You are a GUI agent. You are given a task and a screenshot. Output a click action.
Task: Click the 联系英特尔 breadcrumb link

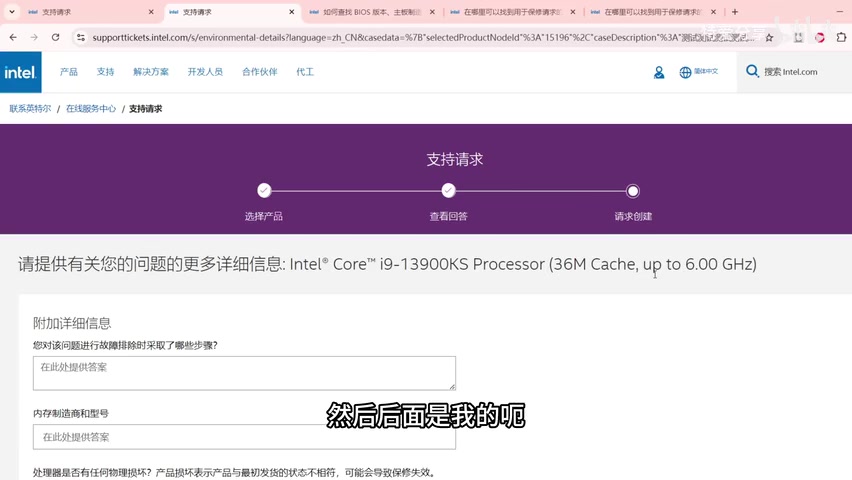(30, 109)
